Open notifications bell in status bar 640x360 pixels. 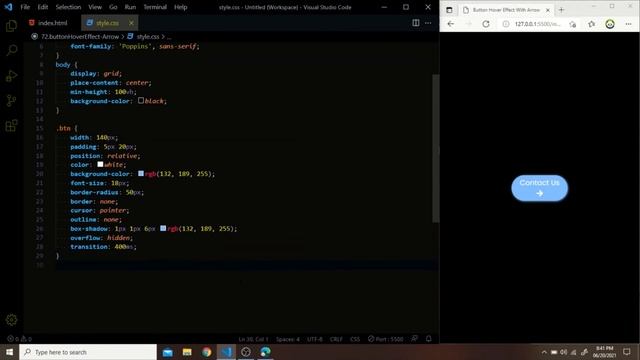click(429, 339)
